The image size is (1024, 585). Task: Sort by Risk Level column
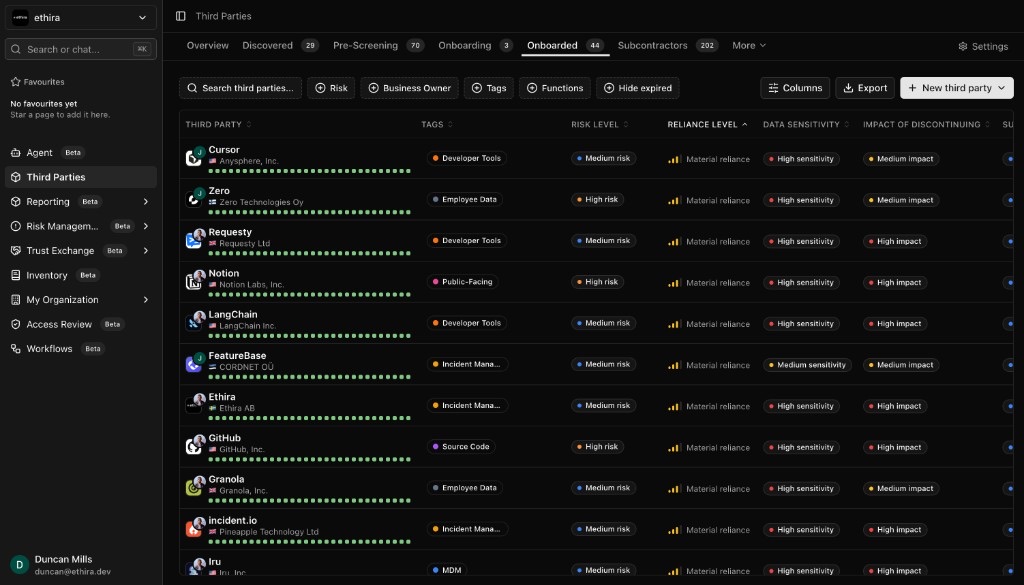click(x=600, y=125)
